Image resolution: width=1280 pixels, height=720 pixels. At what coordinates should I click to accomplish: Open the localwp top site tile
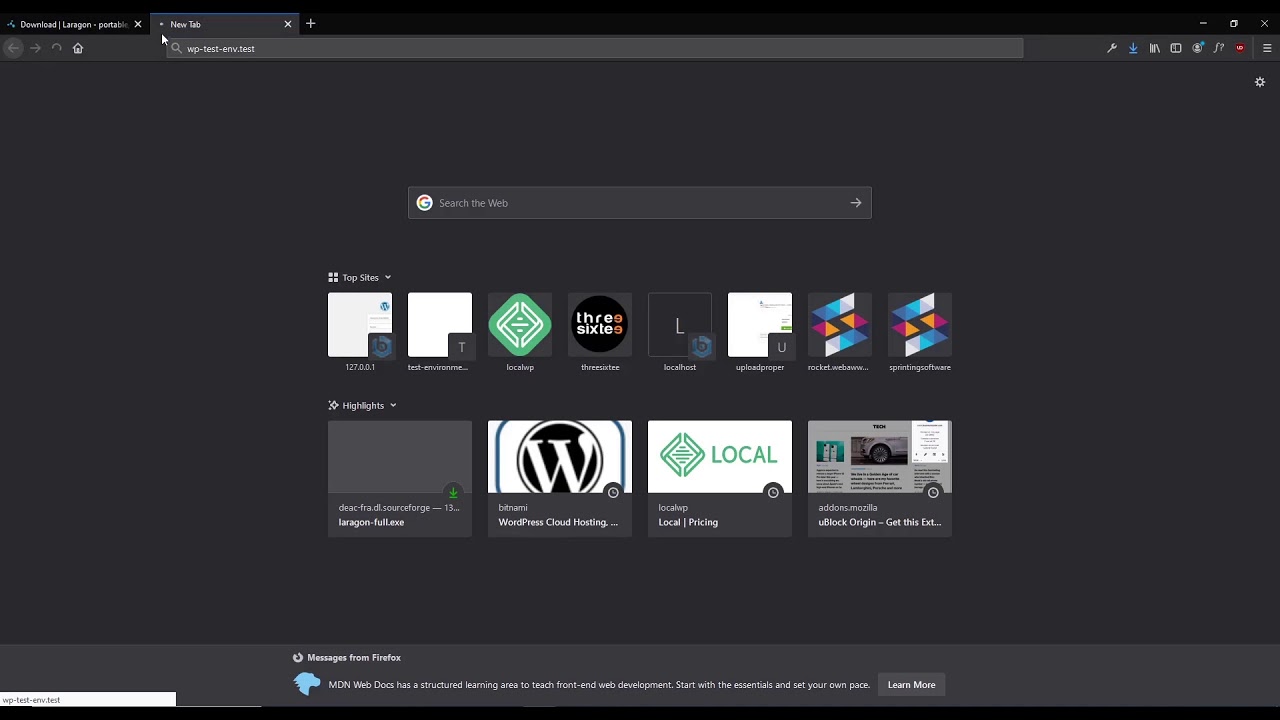(520, 333)
